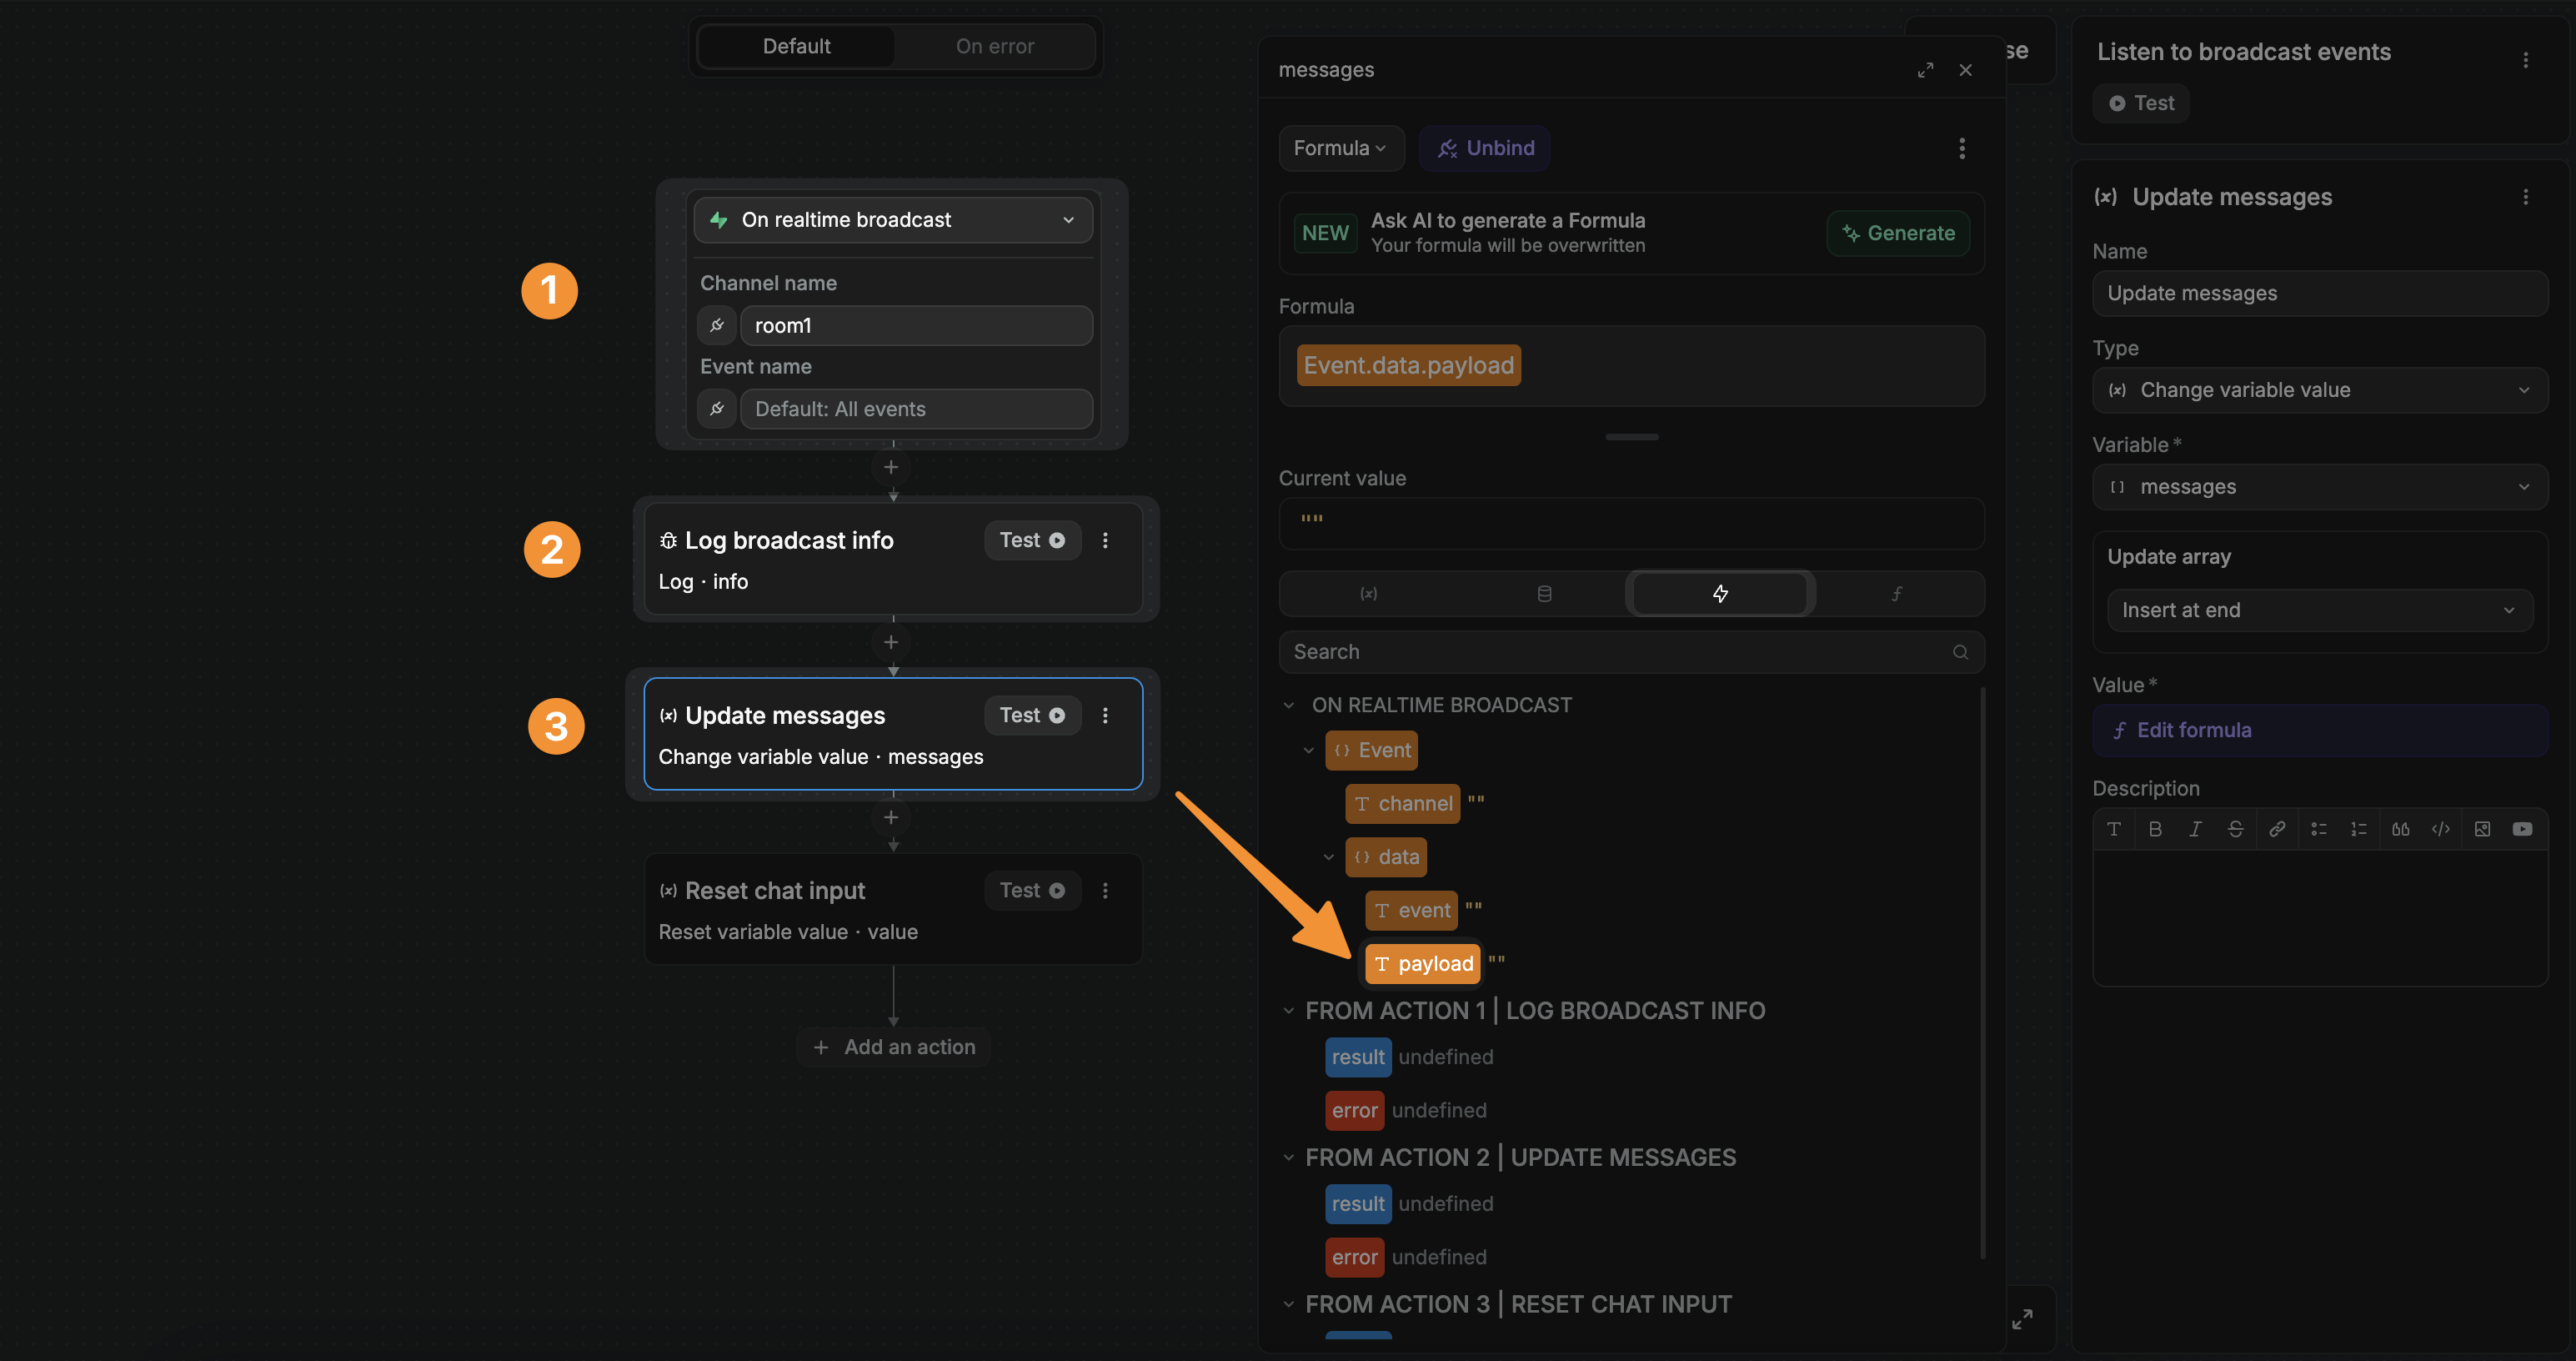2576x1361 pixels.
Task: Collapse the ON REALTIME BROADCAST section
Action: tap(1288, 705)
